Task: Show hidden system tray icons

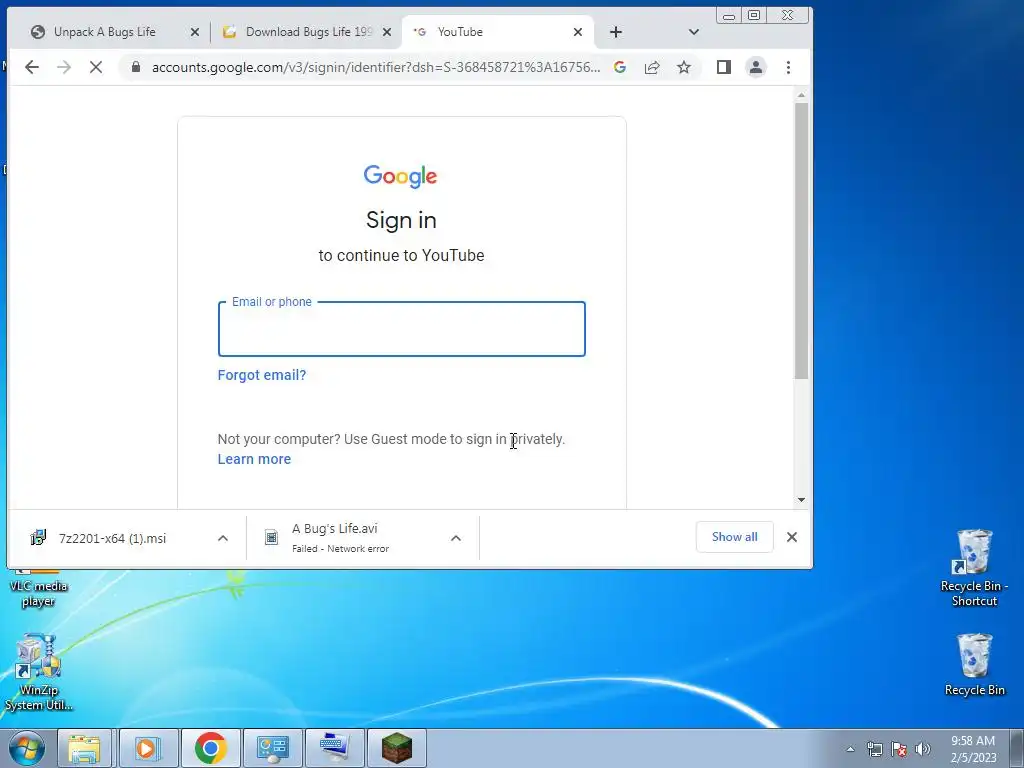Action: [x=850, y=749]
